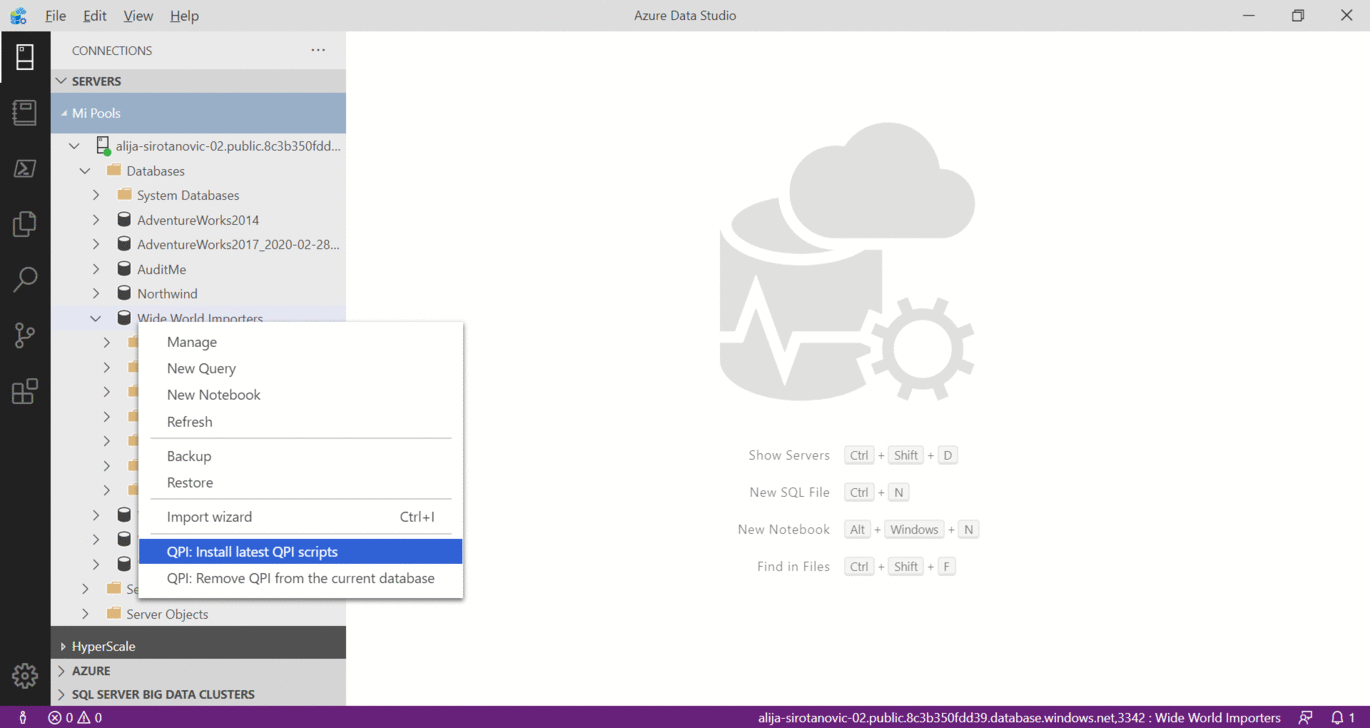Open the Manage gear icon

pyautogui.click(x=25, y=676)
